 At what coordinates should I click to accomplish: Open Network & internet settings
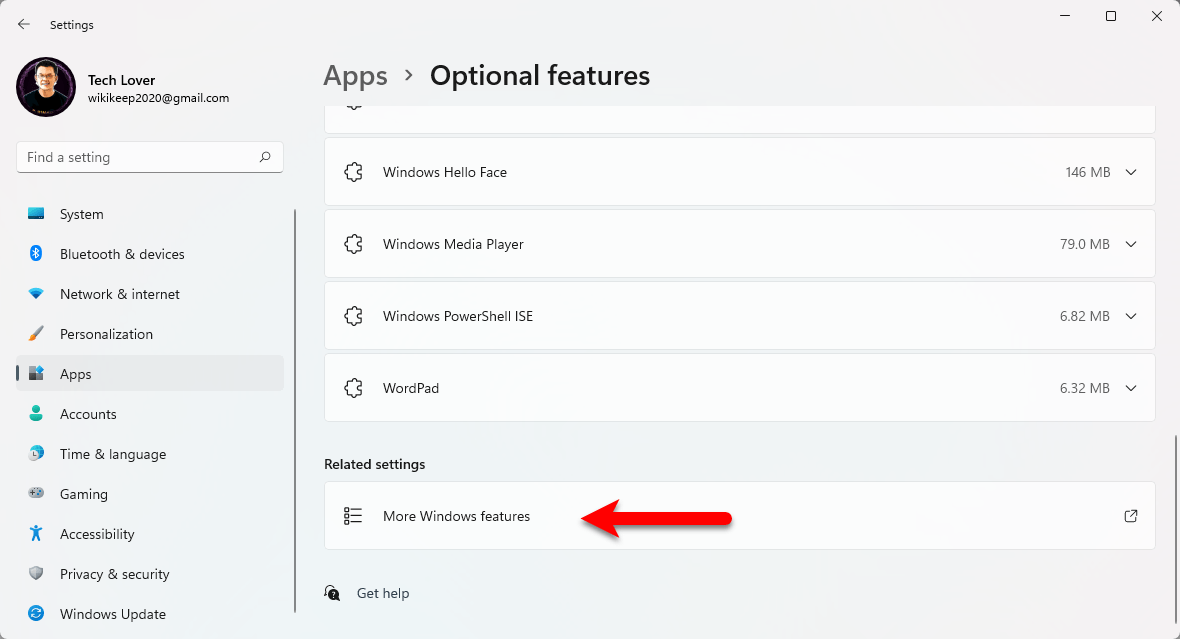pos(150,294)
